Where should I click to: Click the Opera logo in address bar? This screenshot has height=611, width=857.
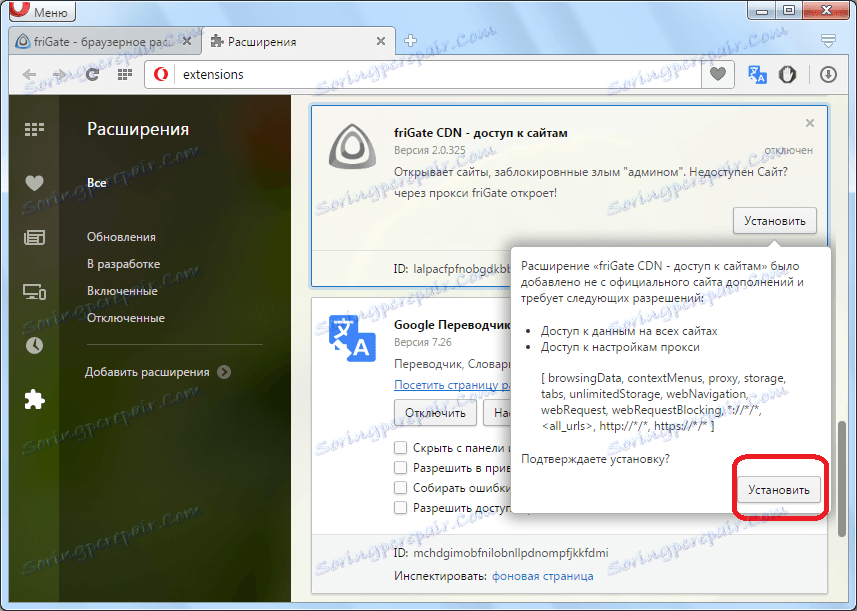pos(161,74)
